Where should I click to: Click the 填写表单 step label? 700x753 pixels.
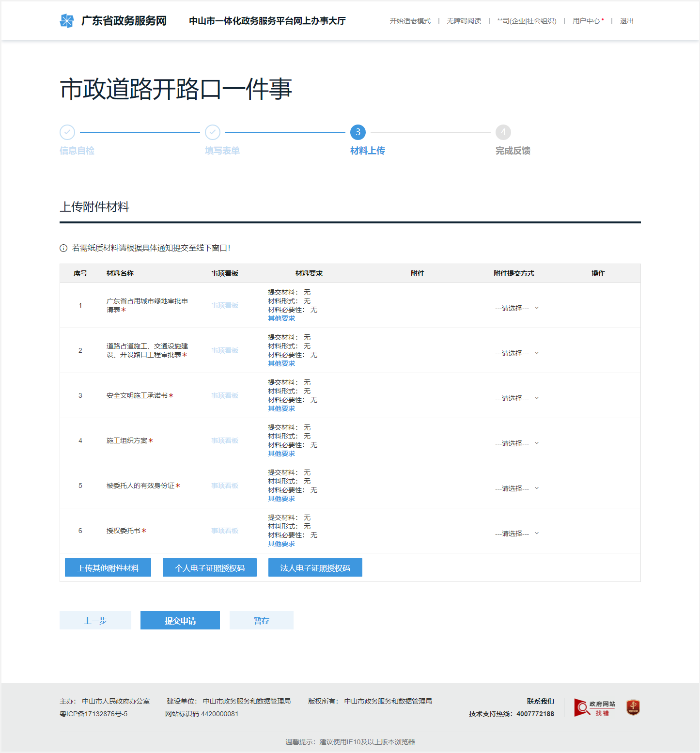click(222, 151)
